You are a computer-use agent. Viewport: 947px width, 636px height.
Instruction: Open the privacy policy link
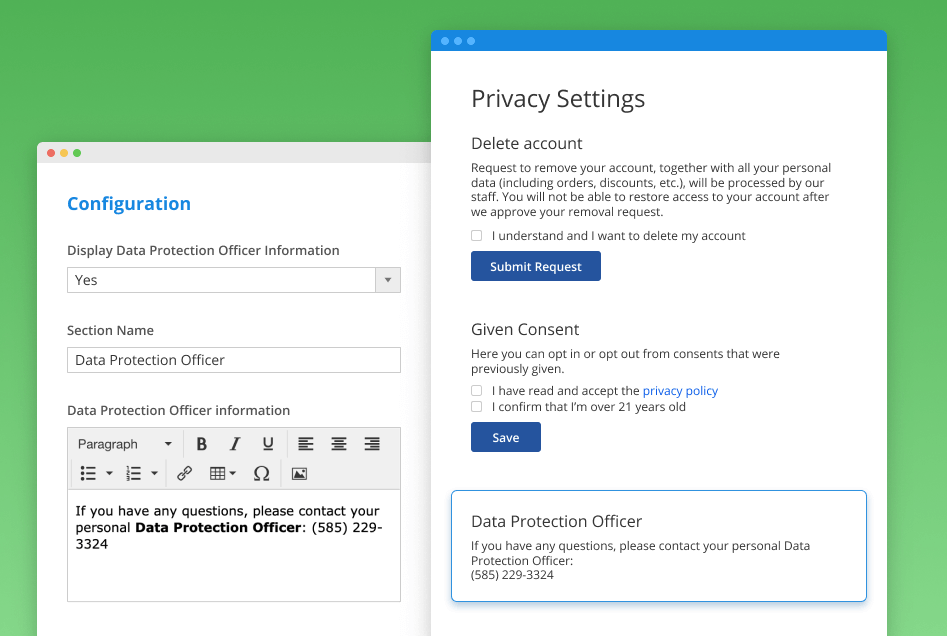(680, 391)
